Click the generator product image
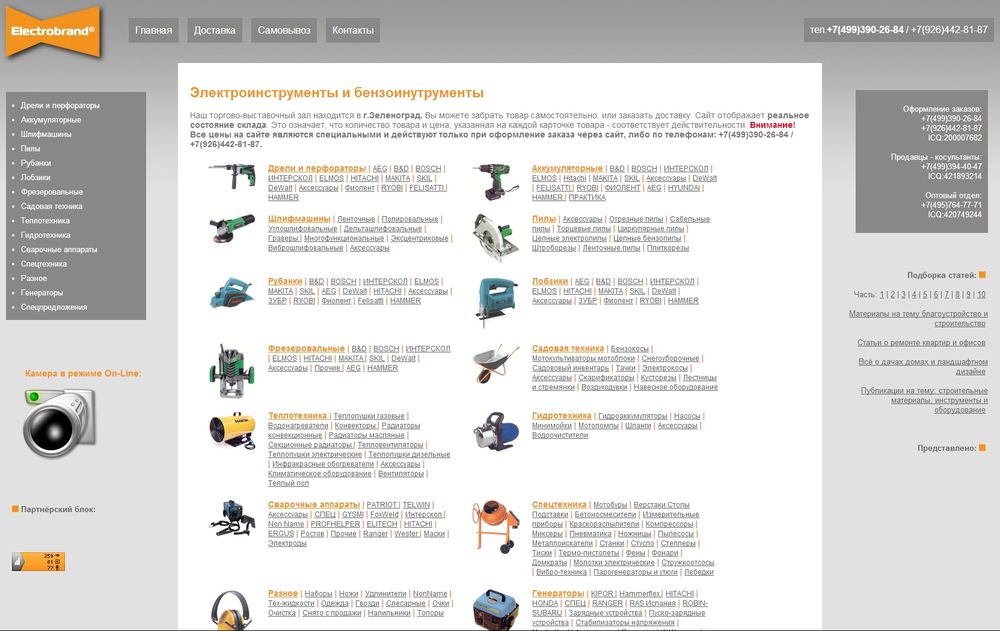 pyautogui.click(x=496, y=609)
